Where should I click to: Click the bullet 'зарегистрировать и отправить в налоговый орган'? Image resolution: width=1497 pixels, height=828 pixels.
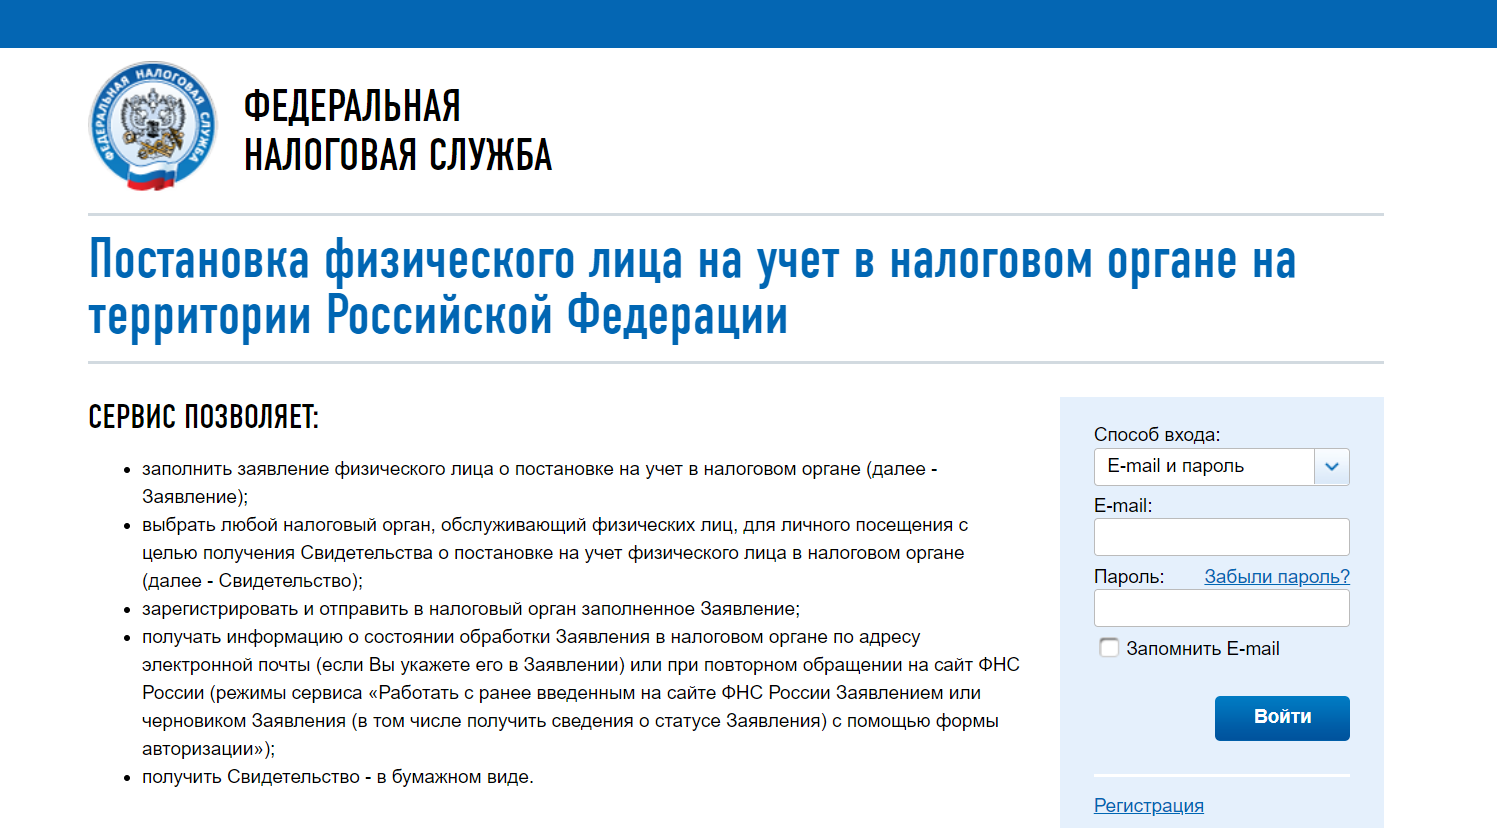pos(470,609)
